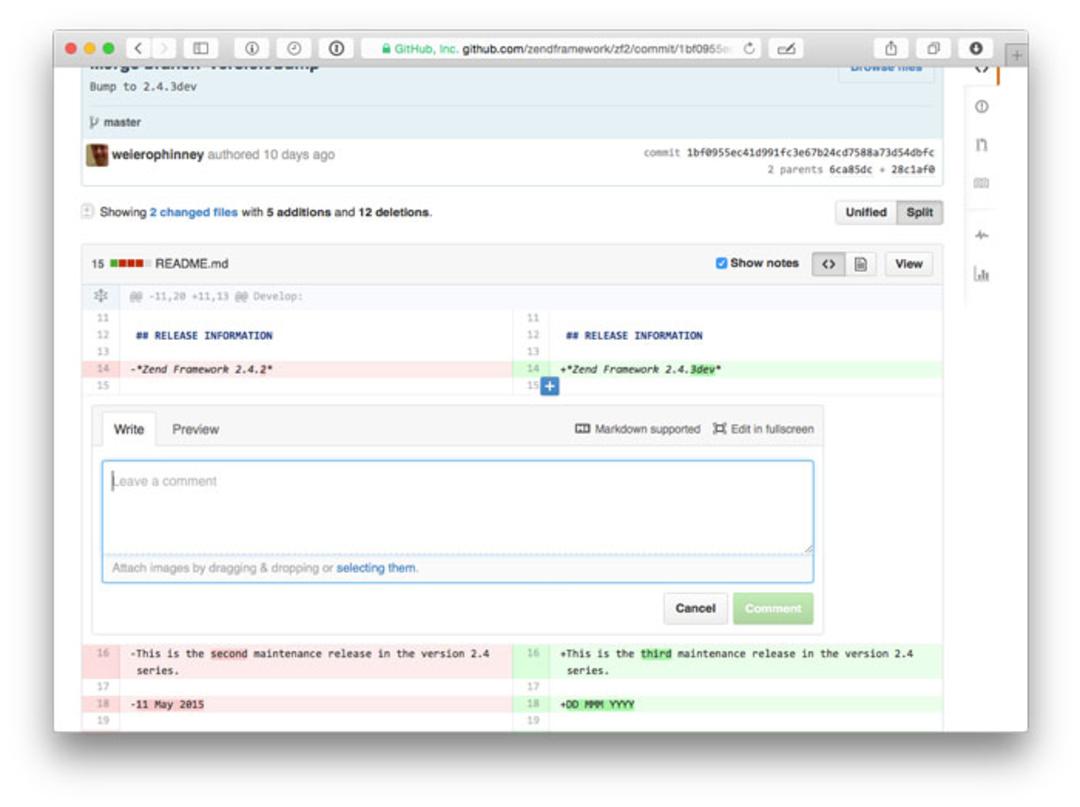Click the blue plus add-comment icon
The width and height of the screenshot is (1080, 807).
coord(550,386)
